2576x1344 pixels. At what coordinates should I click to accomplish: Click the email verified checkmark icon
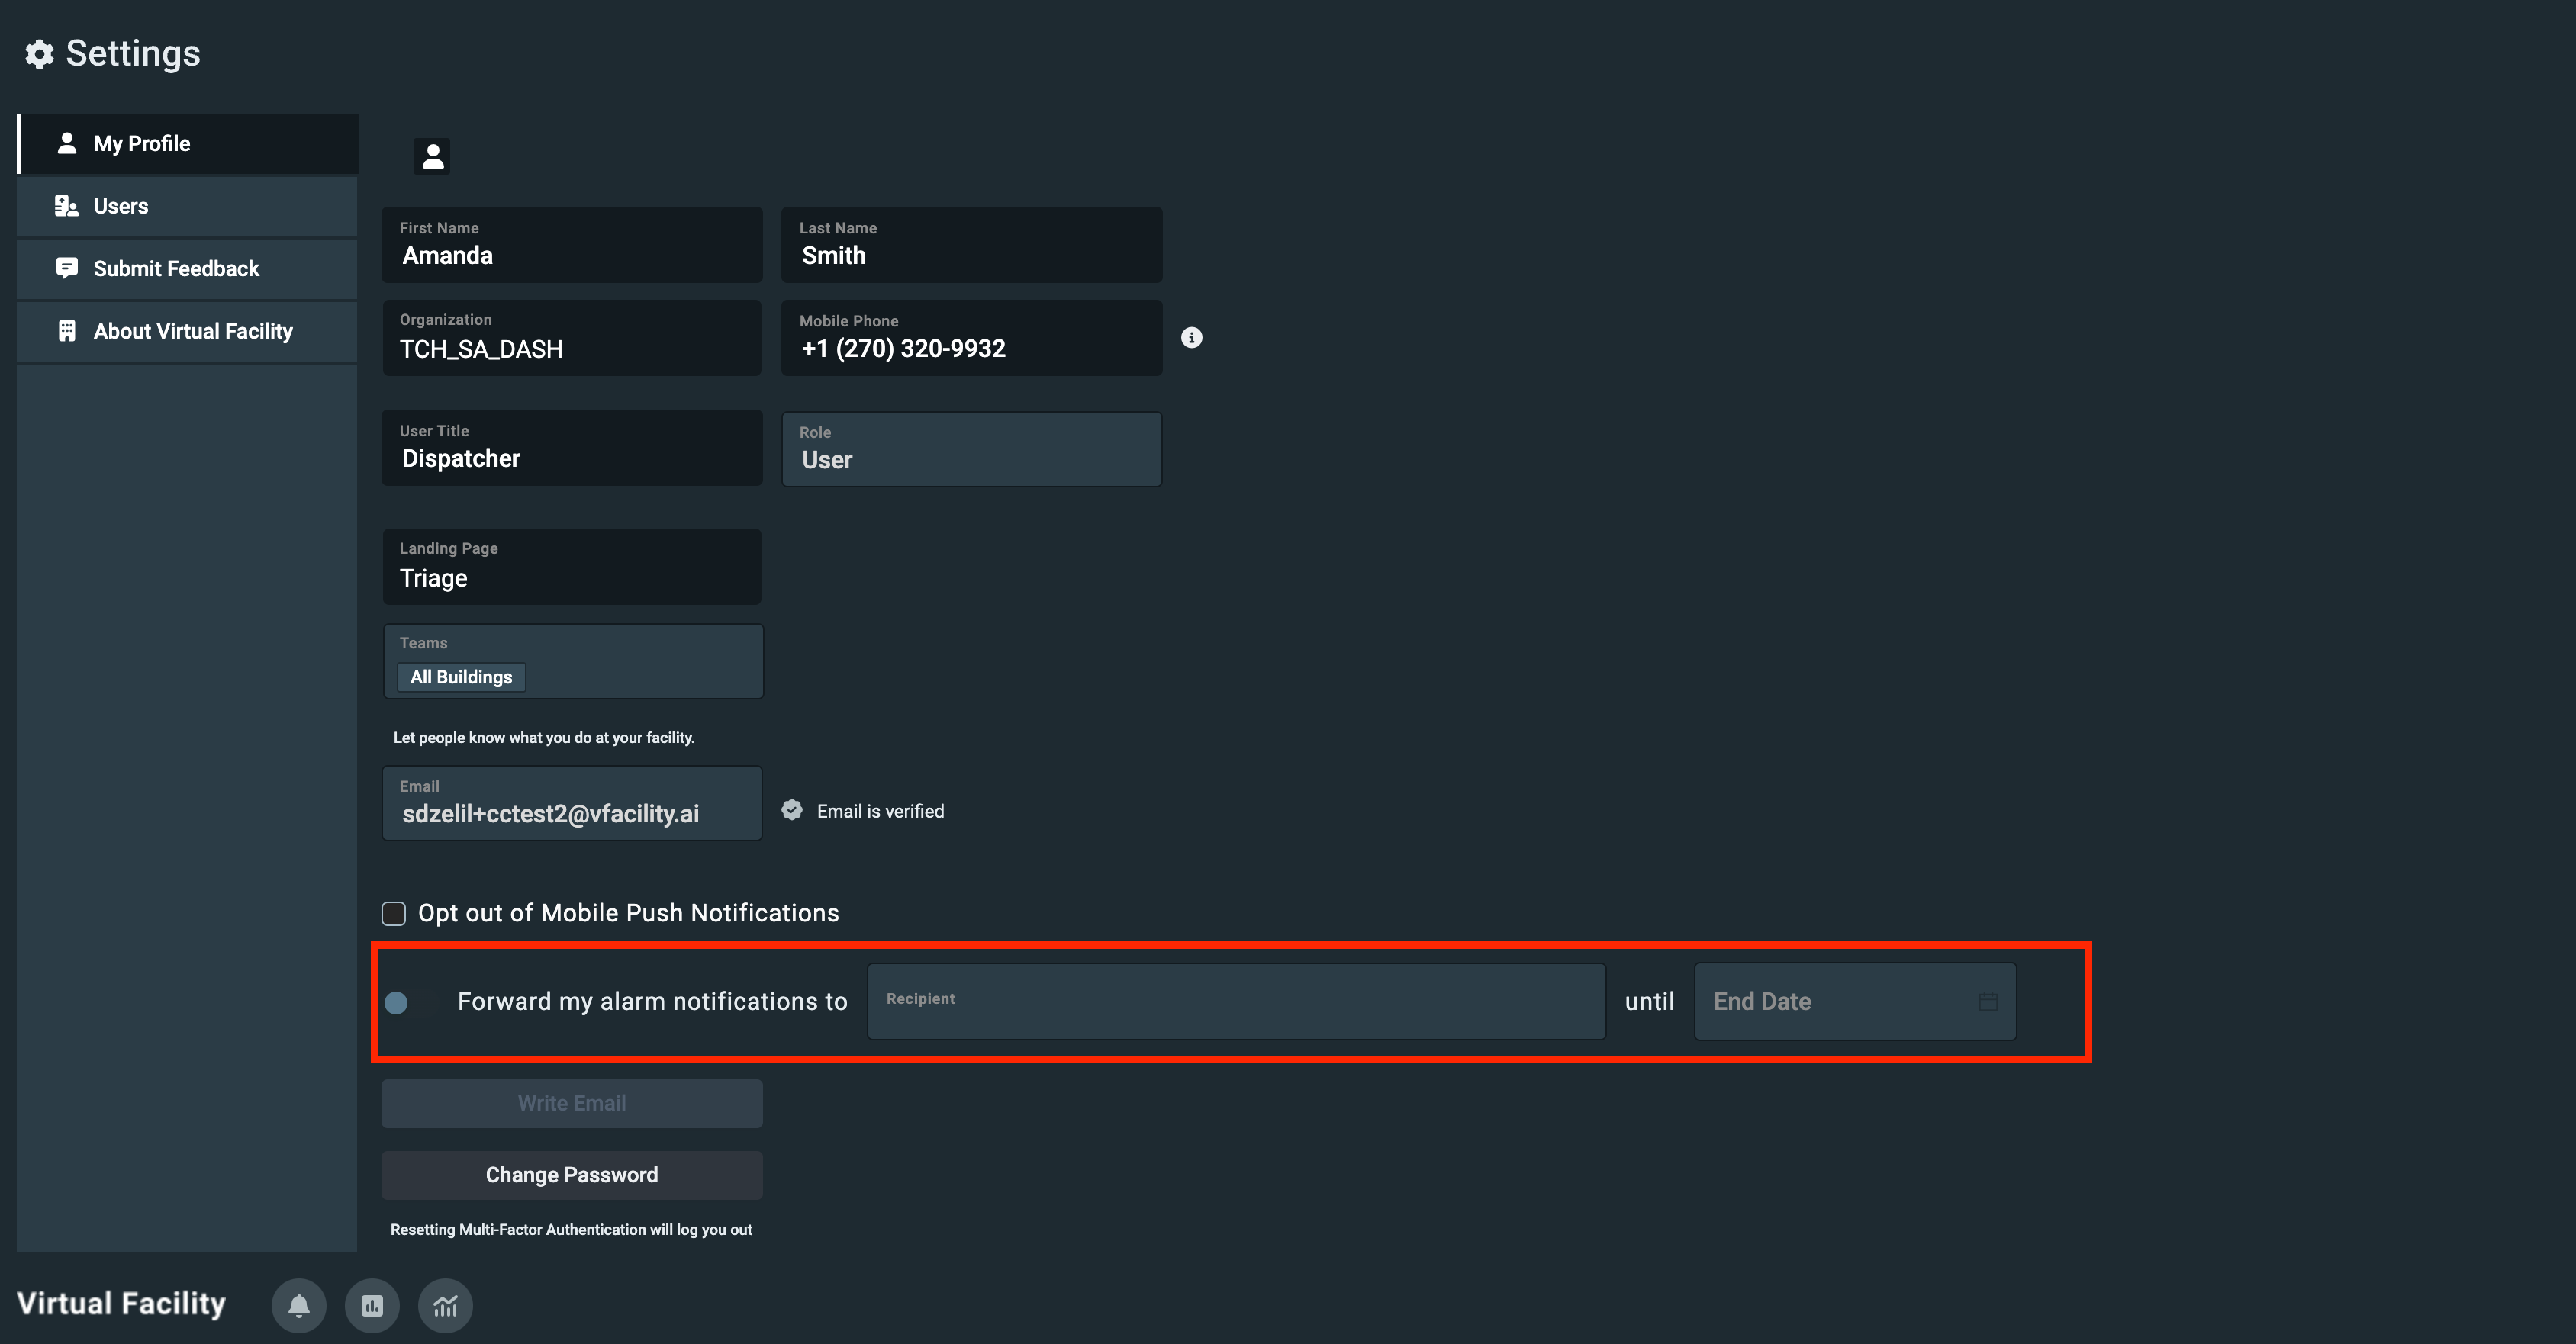[791, 810]
